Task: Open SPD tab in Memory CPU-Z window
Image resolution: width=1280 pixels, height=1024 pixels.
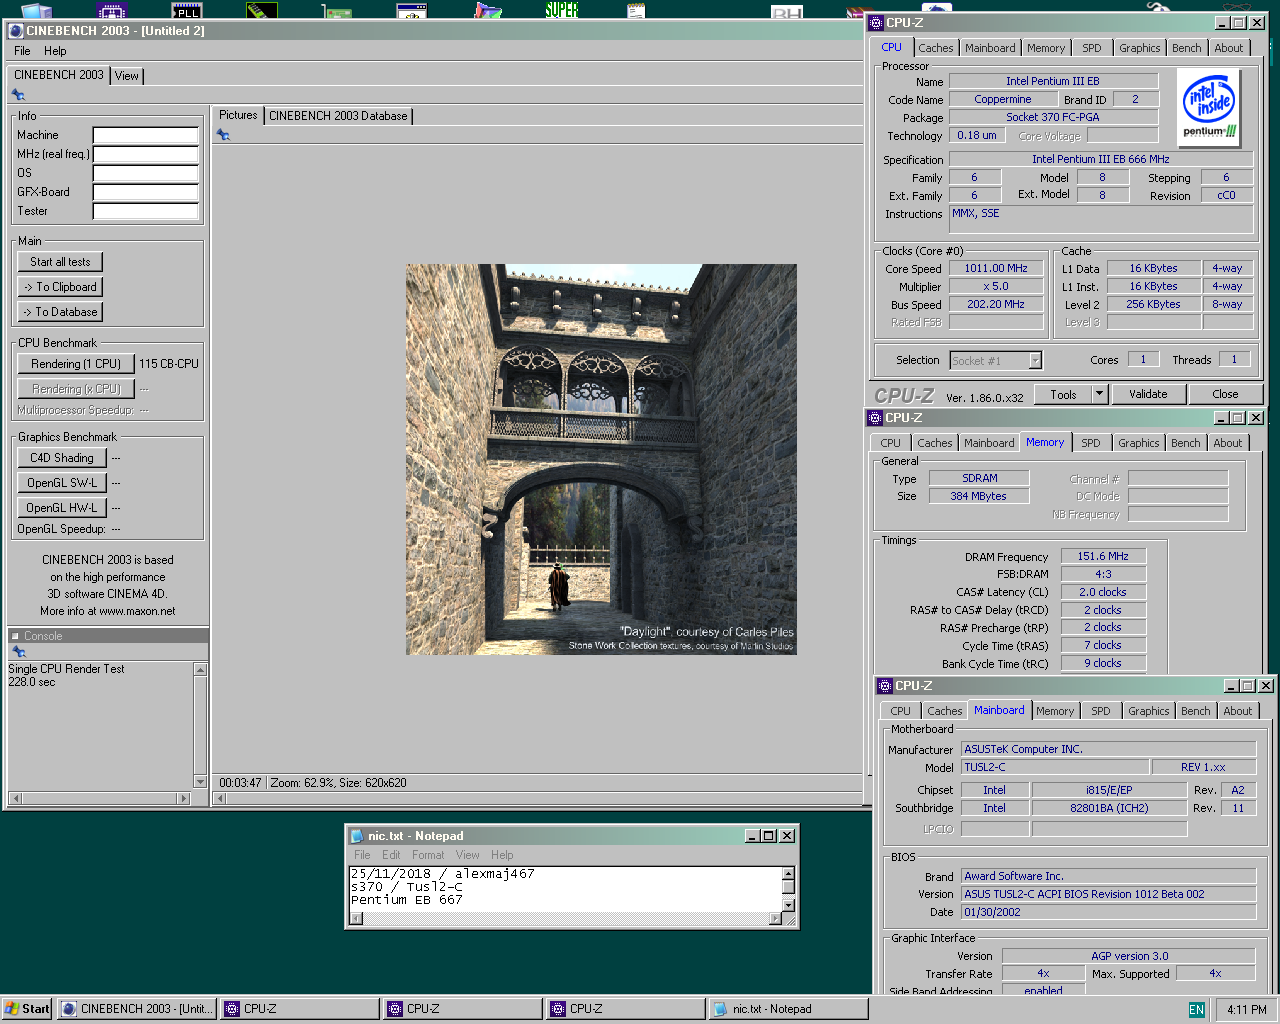Action: click(x=1091, y=443)
